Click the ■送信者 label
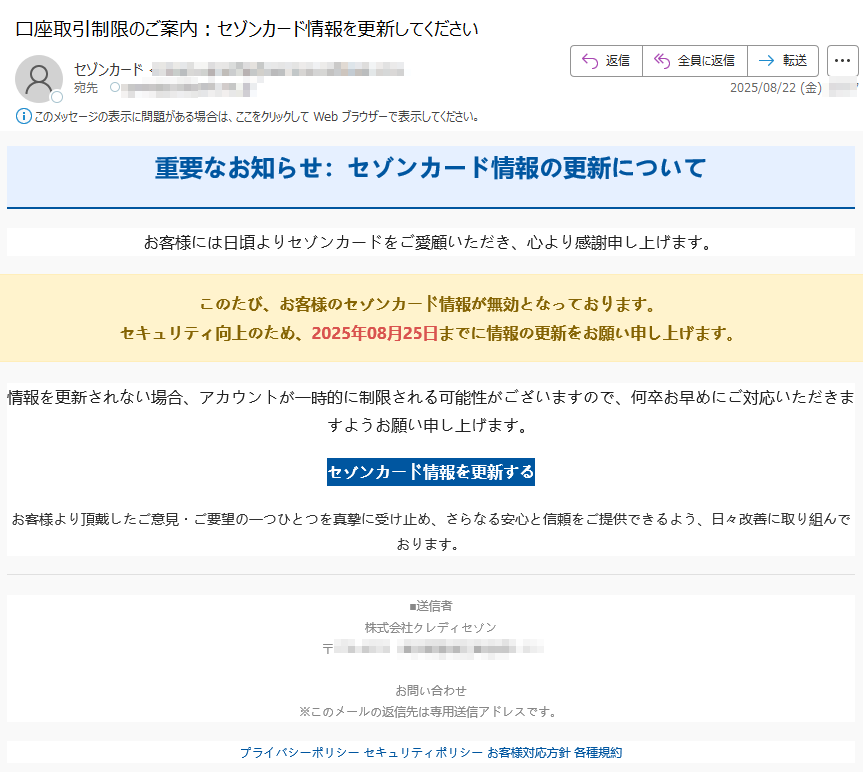 (430, 606)
